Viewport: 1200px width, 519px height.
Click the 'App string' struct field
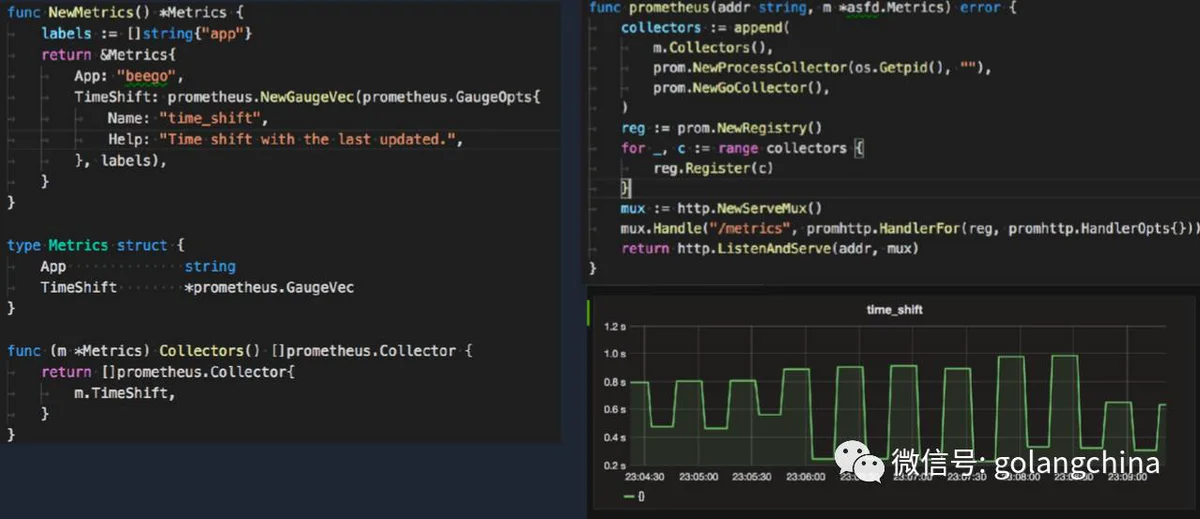pyautogui.click(x=137, y=267)
